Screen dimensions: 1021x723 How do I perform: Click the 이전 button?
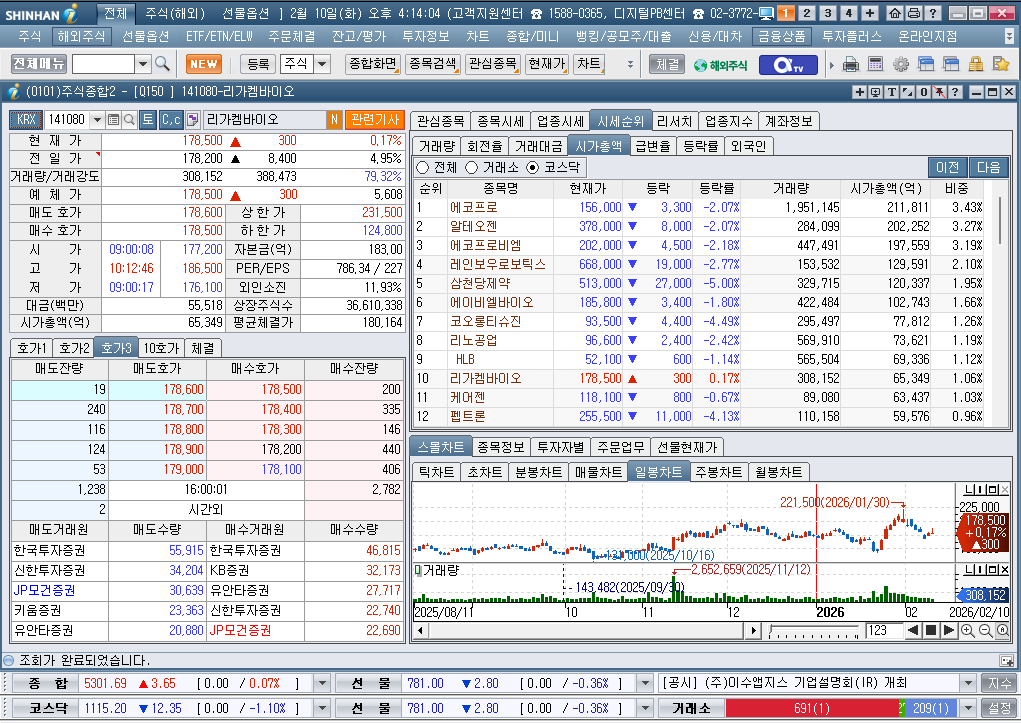(x=947, y=167)
